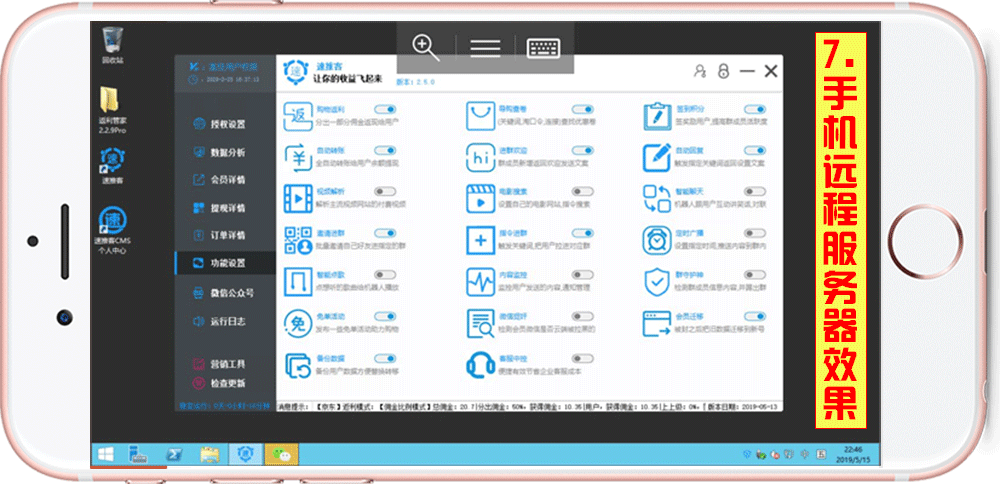Click the 微信巡逻 document search icon

pyautogui.click(x=481, y=323)
